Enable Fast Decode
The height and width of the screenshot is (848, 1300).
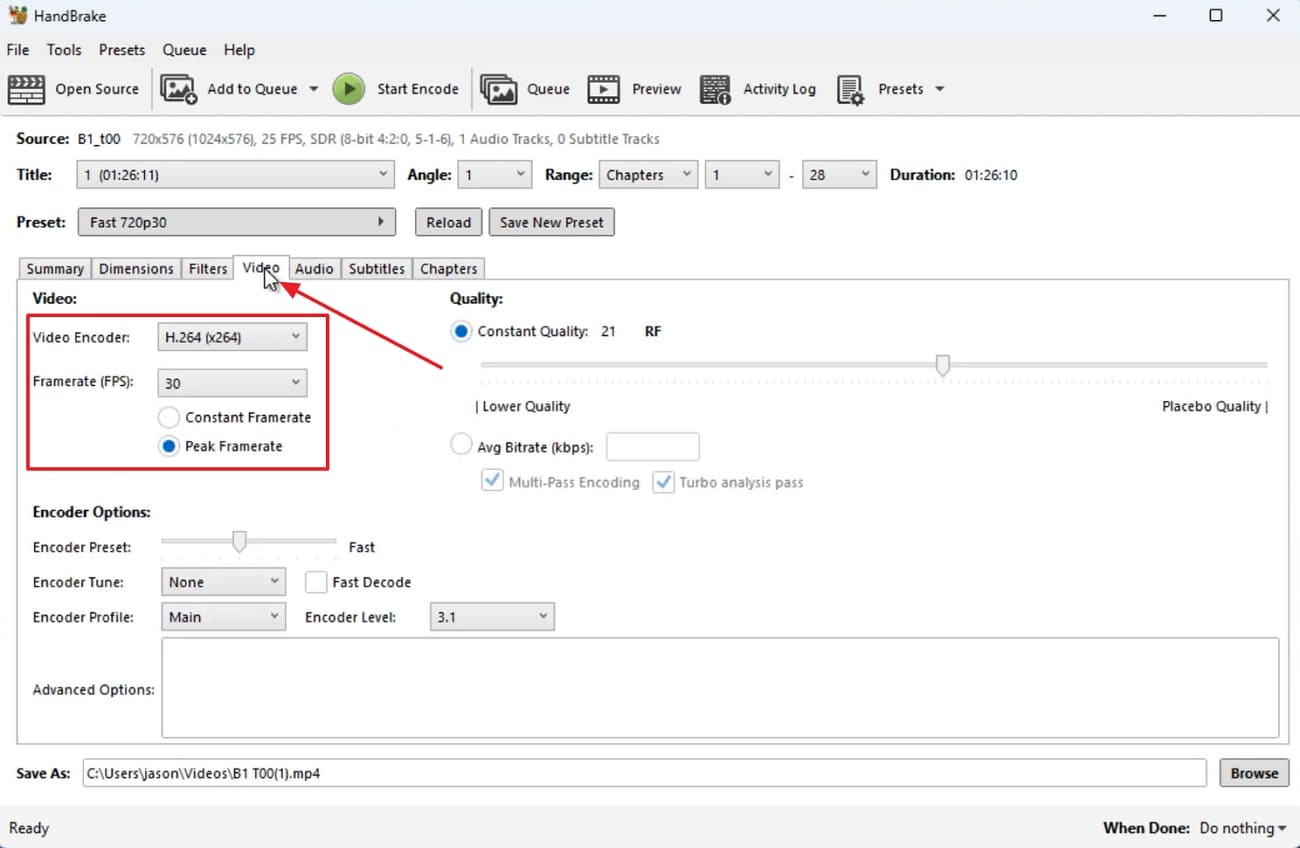pyautogui.click(x=316, y=581)
